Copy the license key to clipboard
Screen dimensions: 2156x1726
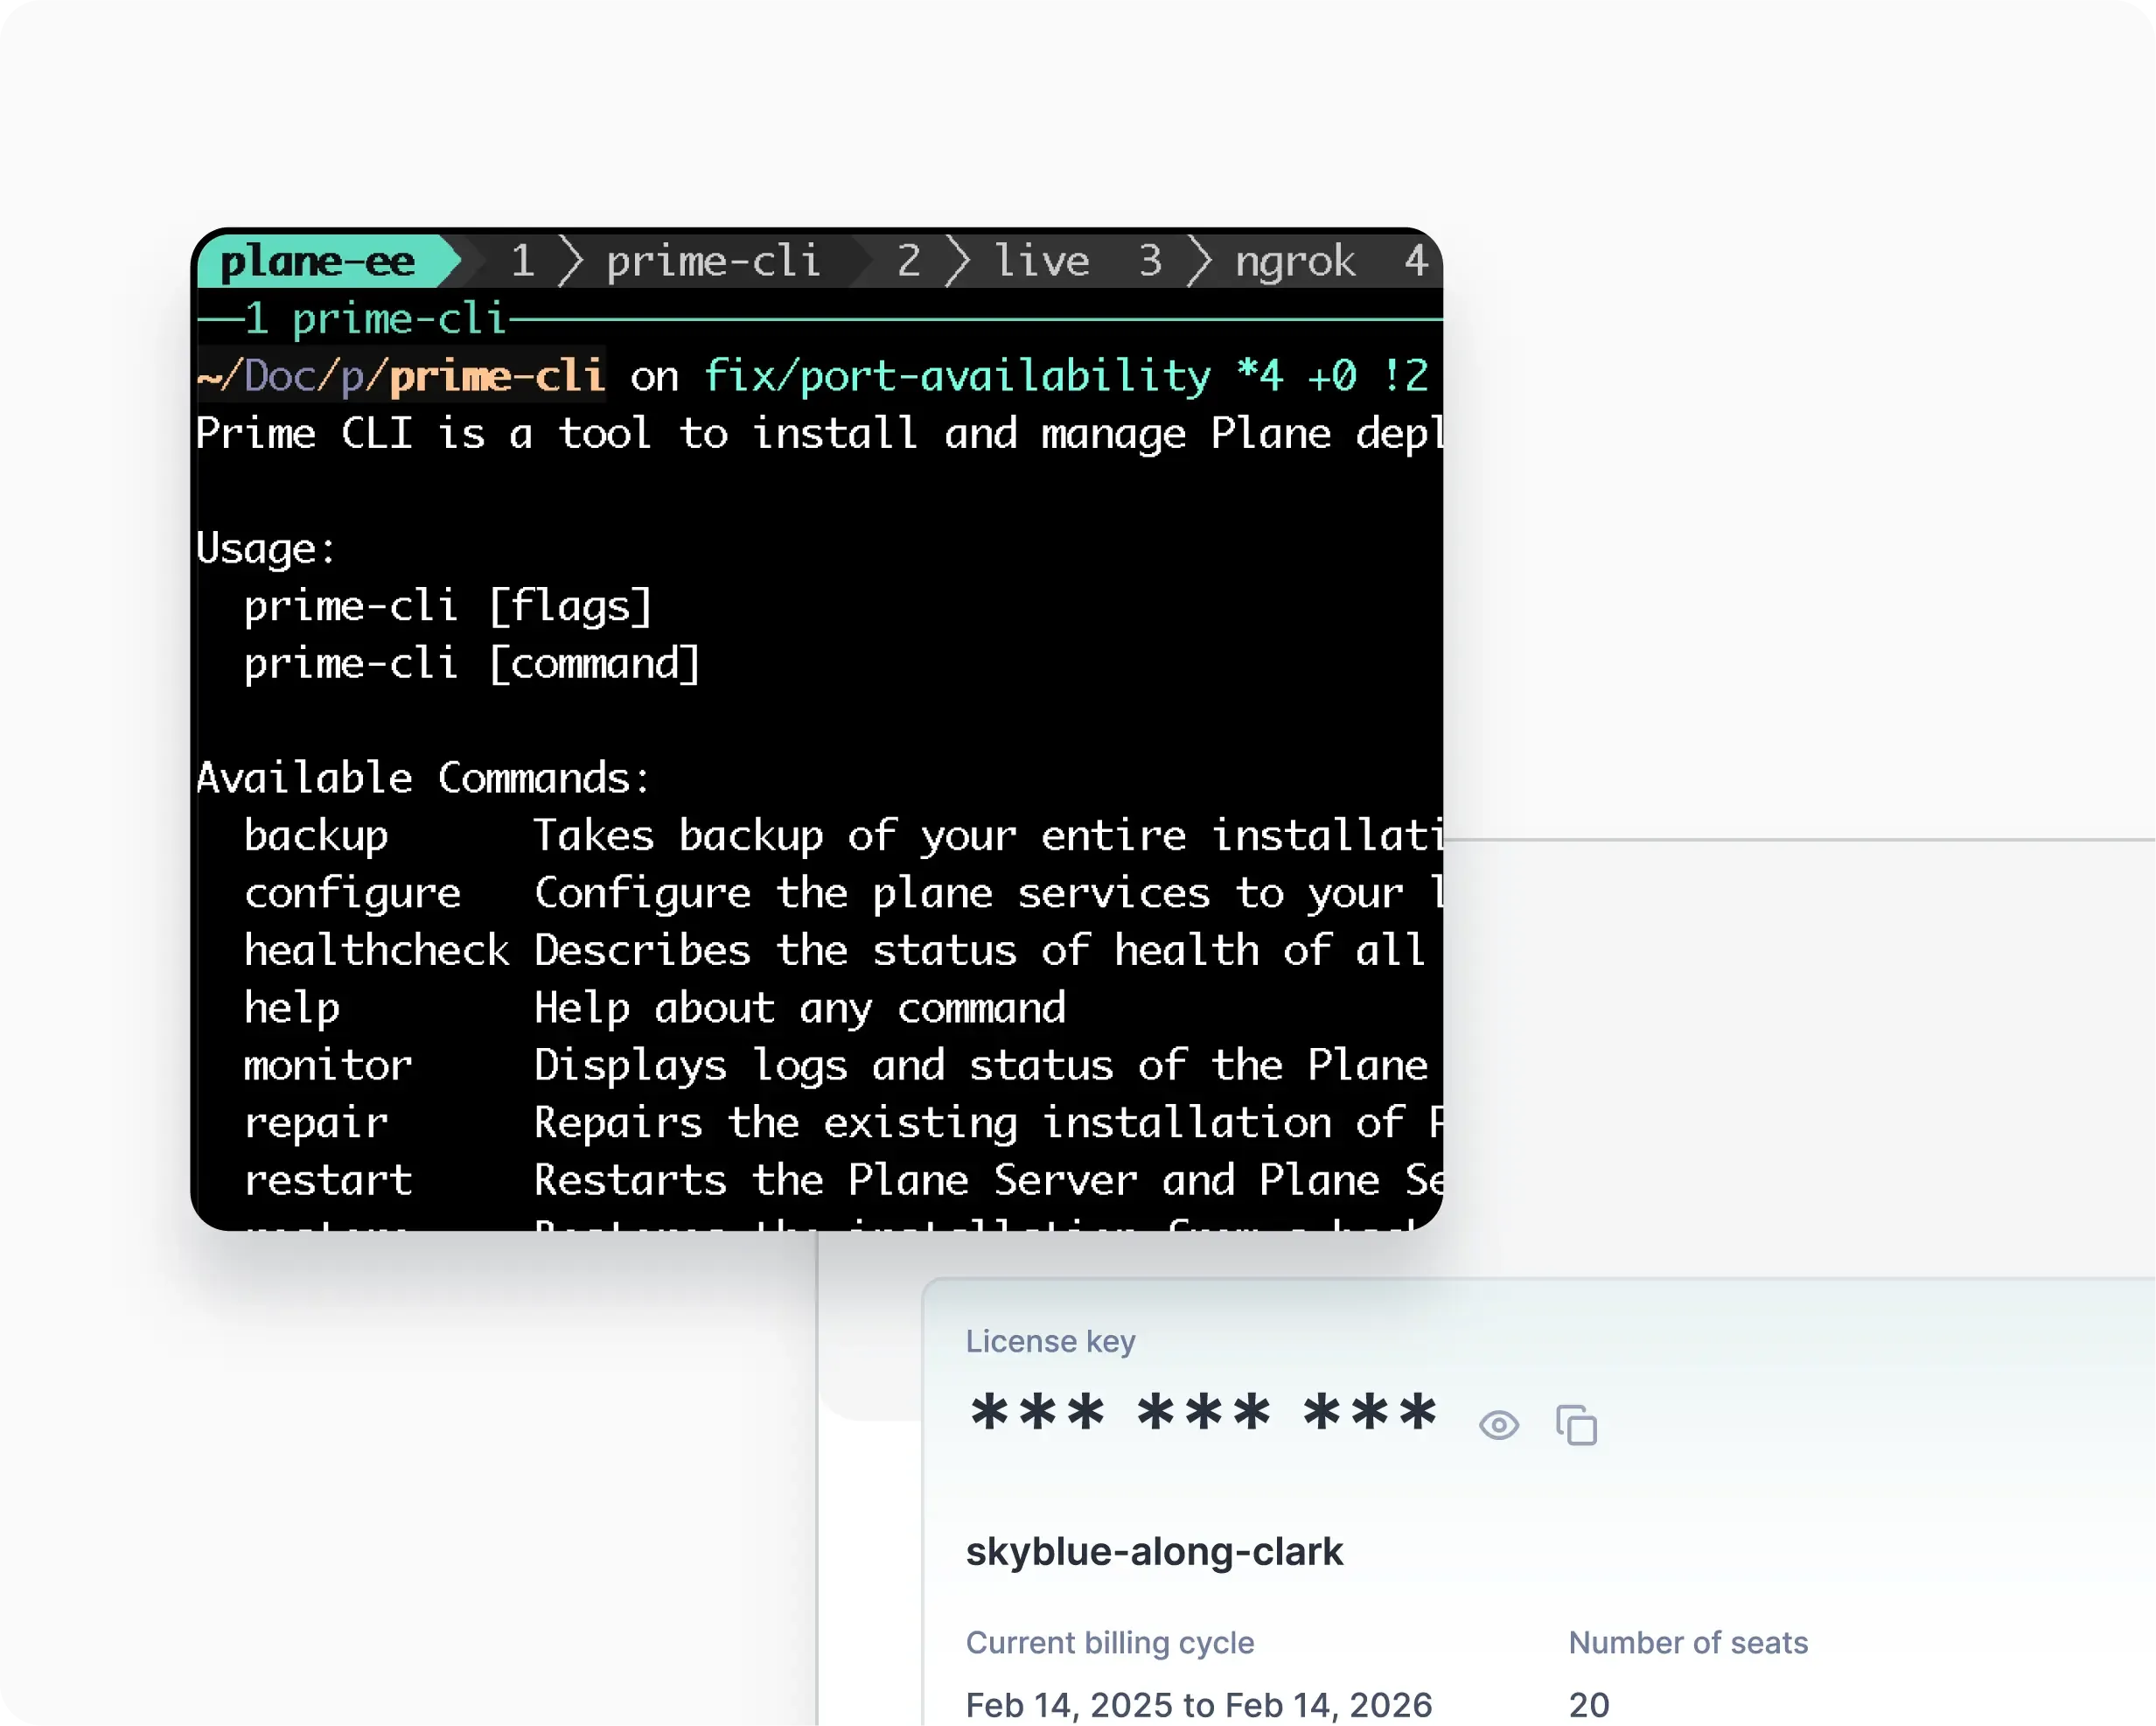point(1577,1427)
